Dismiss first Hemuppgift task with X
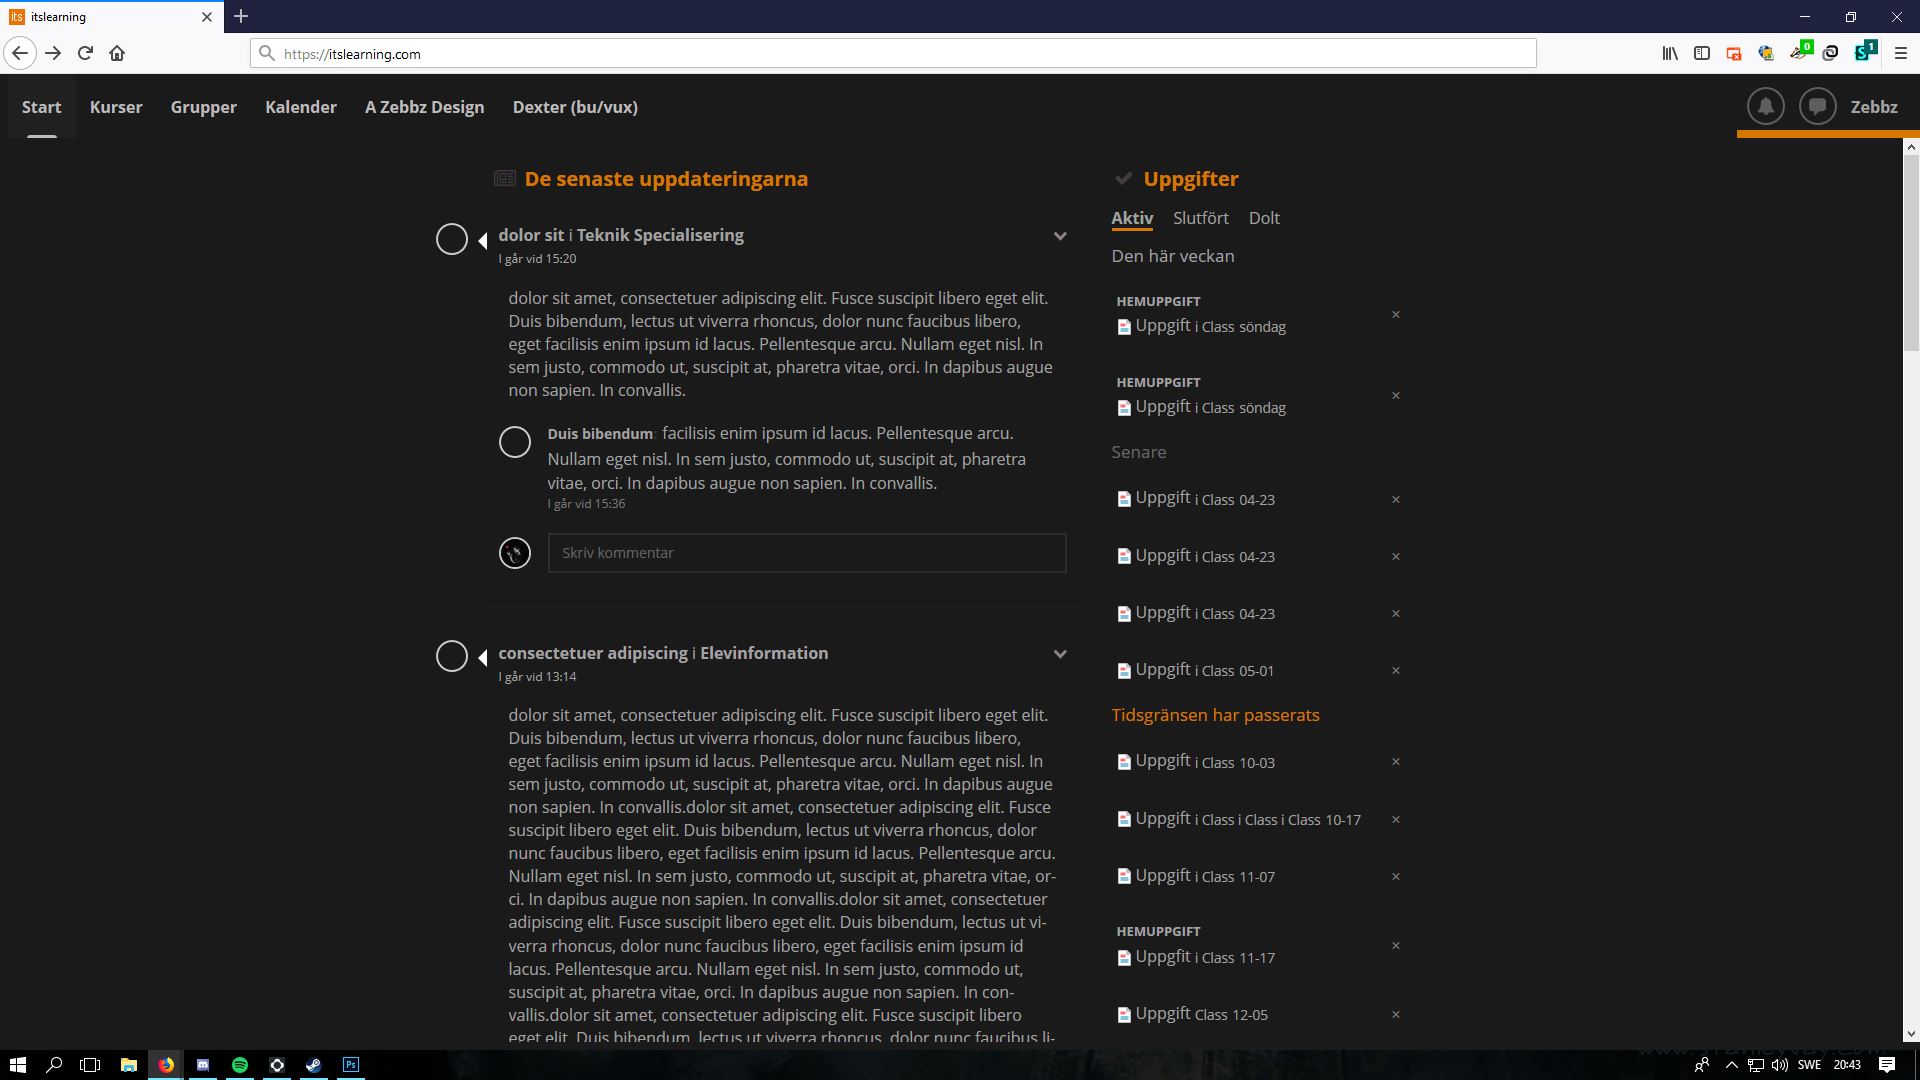The height and width of the screenshot is (1080, 1920). tap(1395, 315)
